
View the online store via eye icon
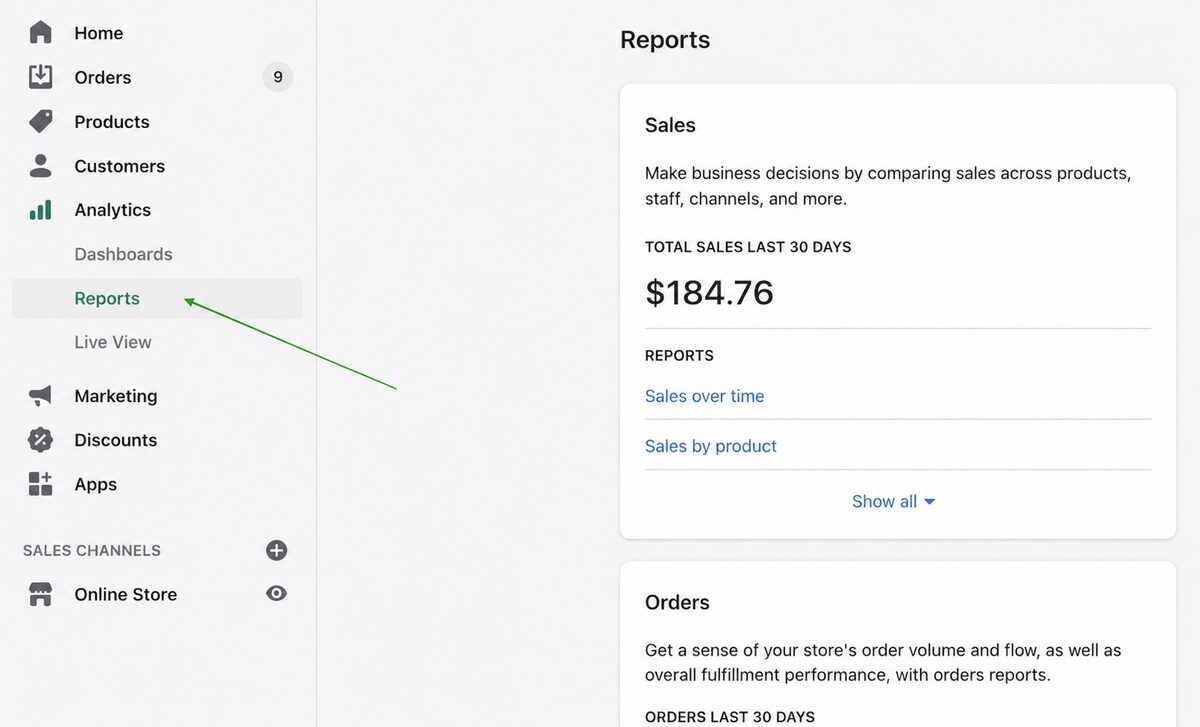pyautogui.click(x=277, y=594)
